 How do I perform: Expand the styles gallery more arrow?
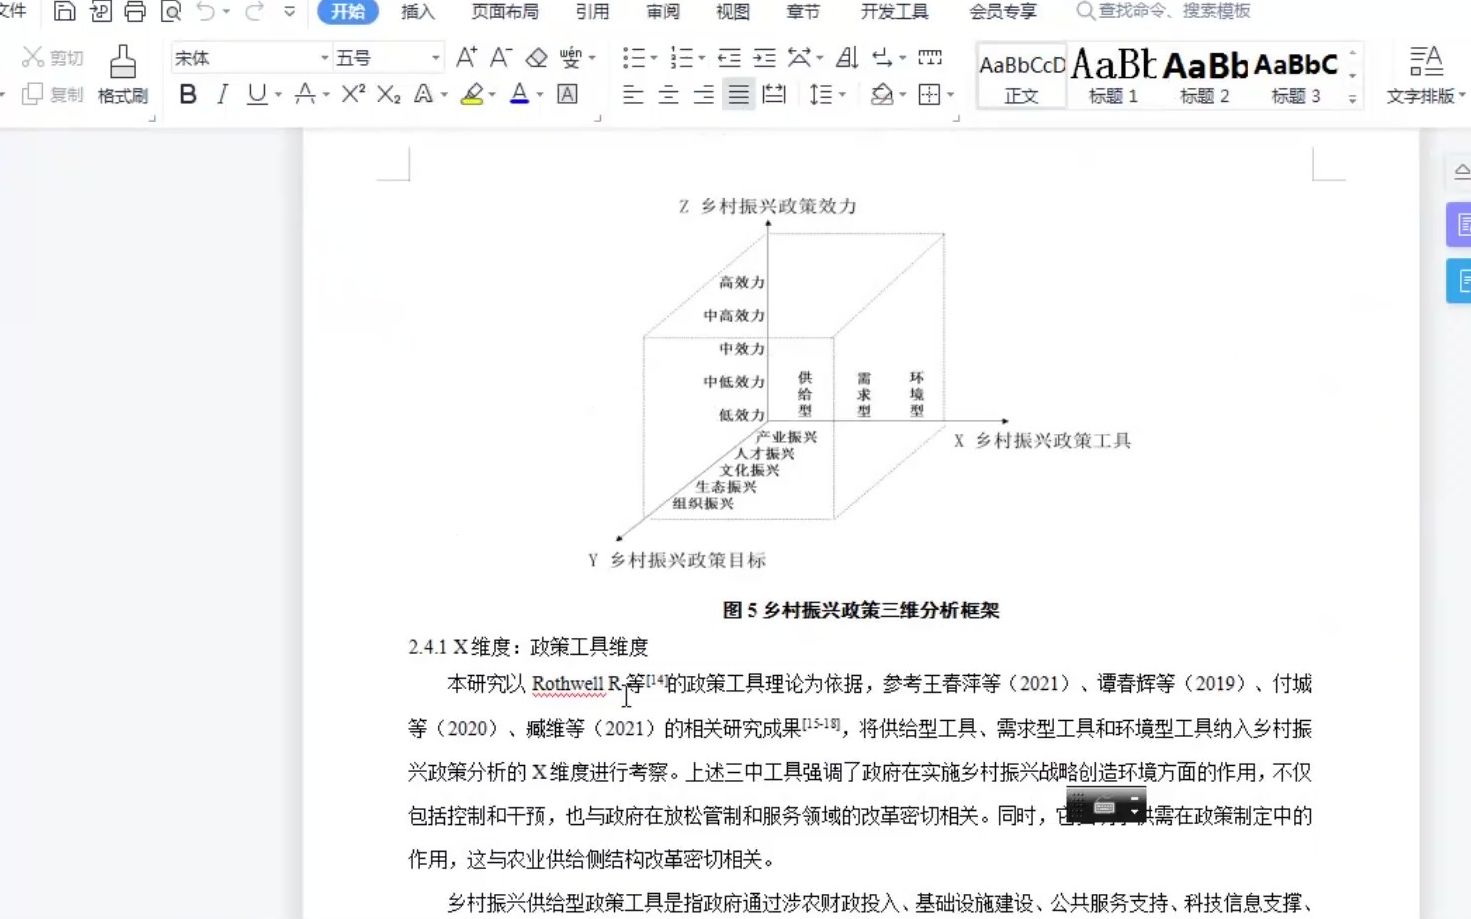tap(1352, 98)
